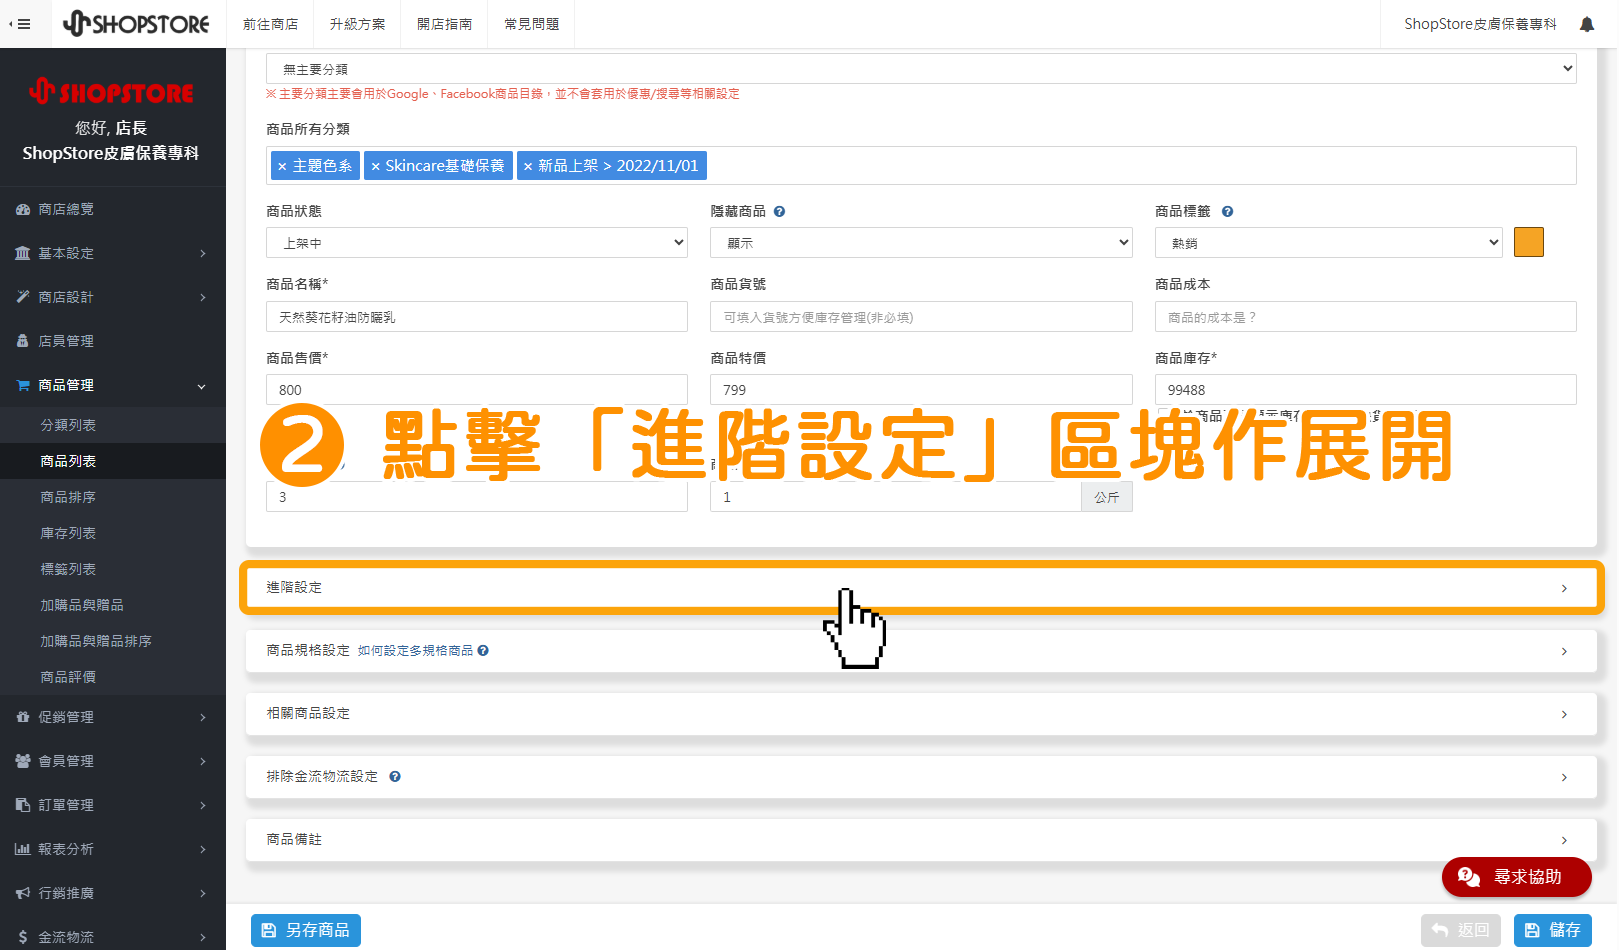Click the 另存商品 button
Viewport: 1619px width, 950px height.
click(x=306, y=930)
